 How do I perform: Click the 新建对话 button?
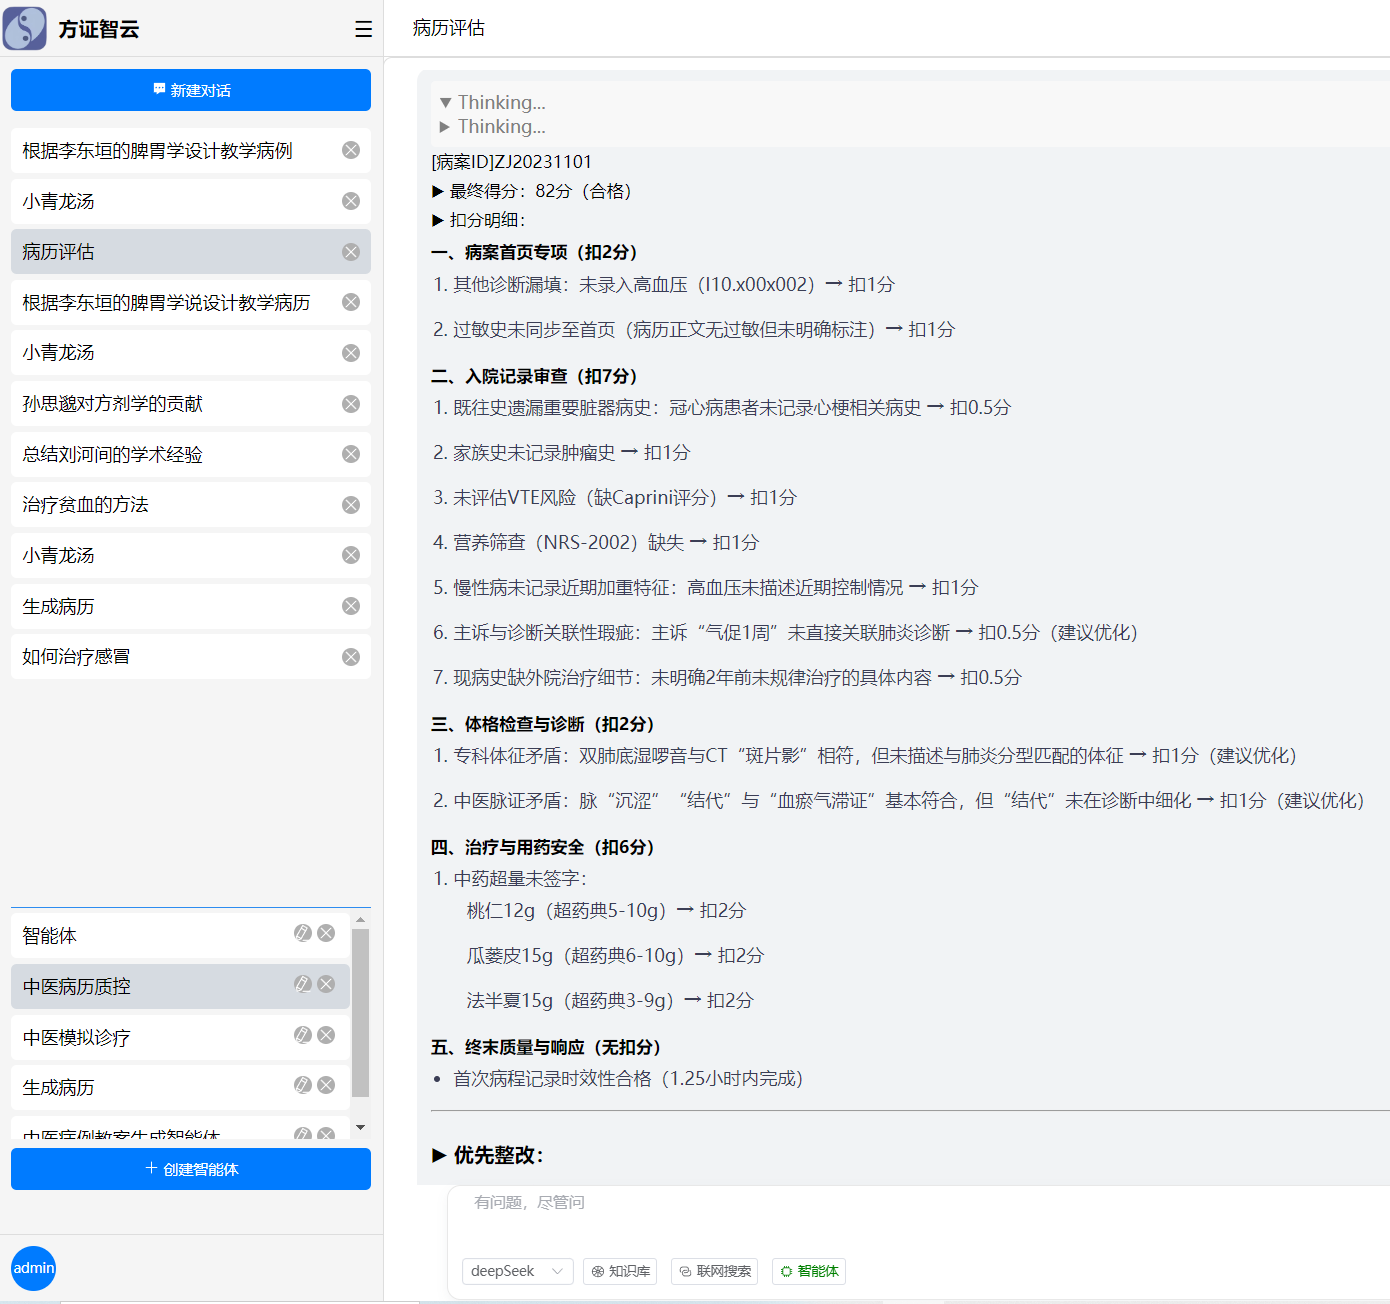click(x=191, y=90)
